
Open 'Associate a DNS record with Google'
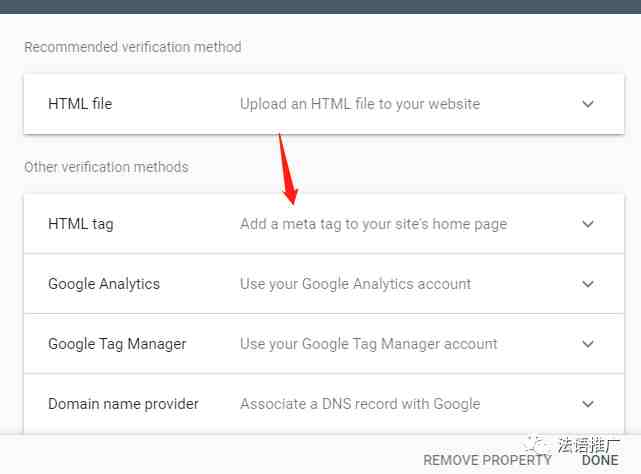tap(360, 404)
